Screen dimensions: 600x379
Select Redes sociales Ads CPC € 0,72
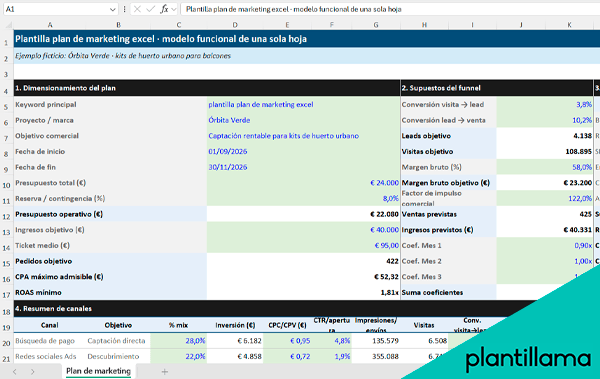(287, 356)
